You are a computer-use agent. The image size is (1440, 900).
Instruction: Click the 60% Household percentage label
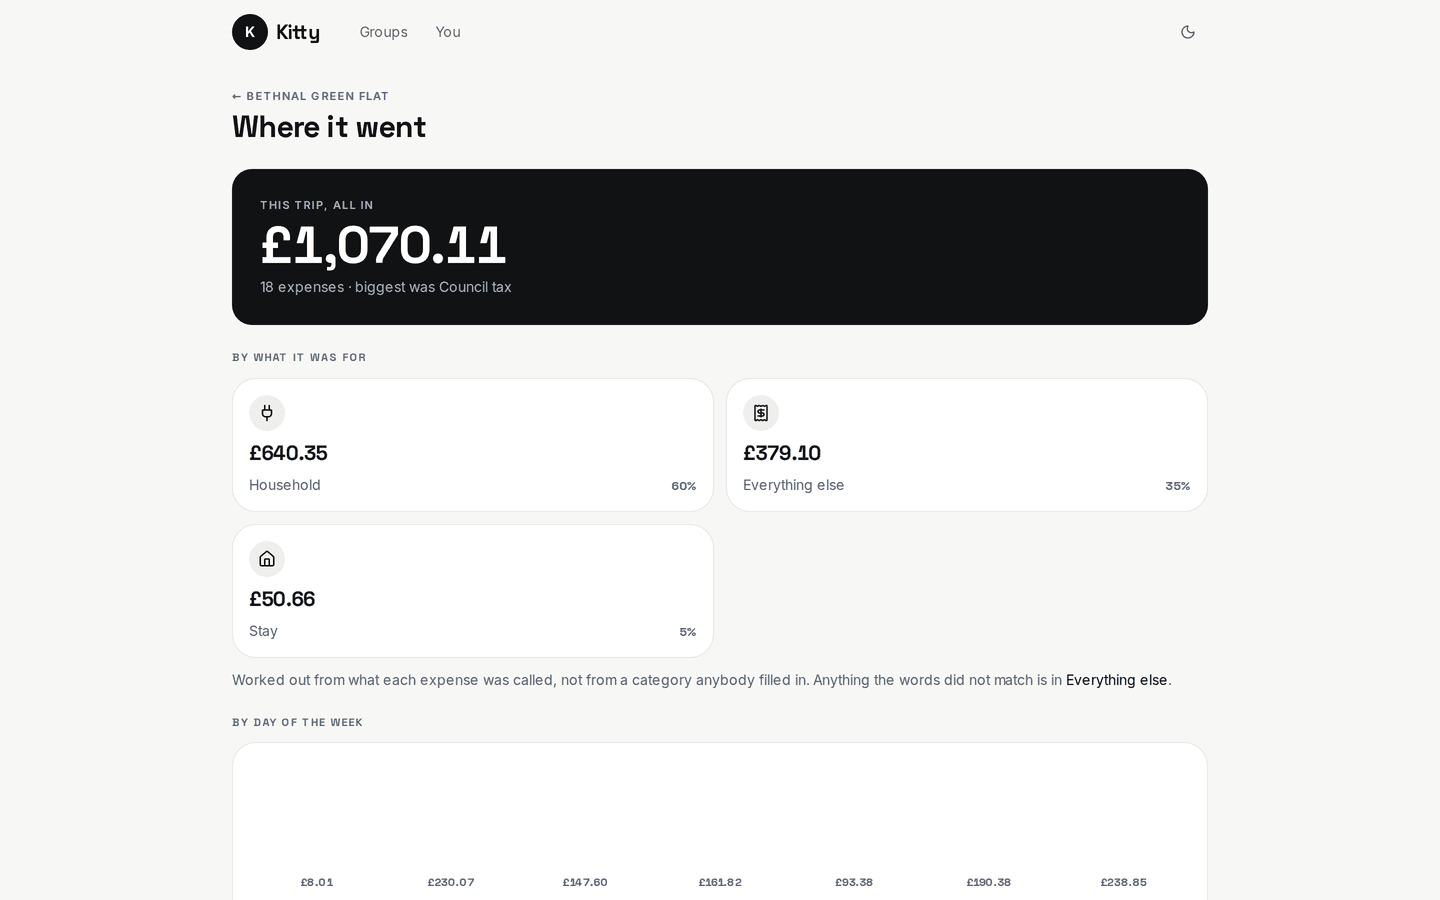coord(684,486)
